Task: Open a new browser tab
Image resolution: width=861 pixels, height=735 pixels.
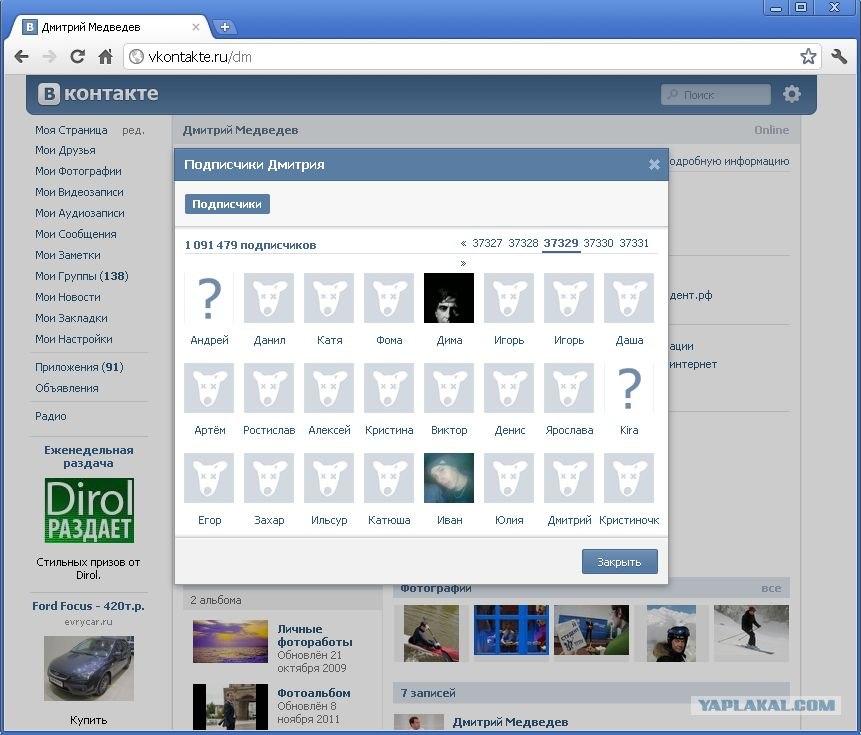Action: 225,26
